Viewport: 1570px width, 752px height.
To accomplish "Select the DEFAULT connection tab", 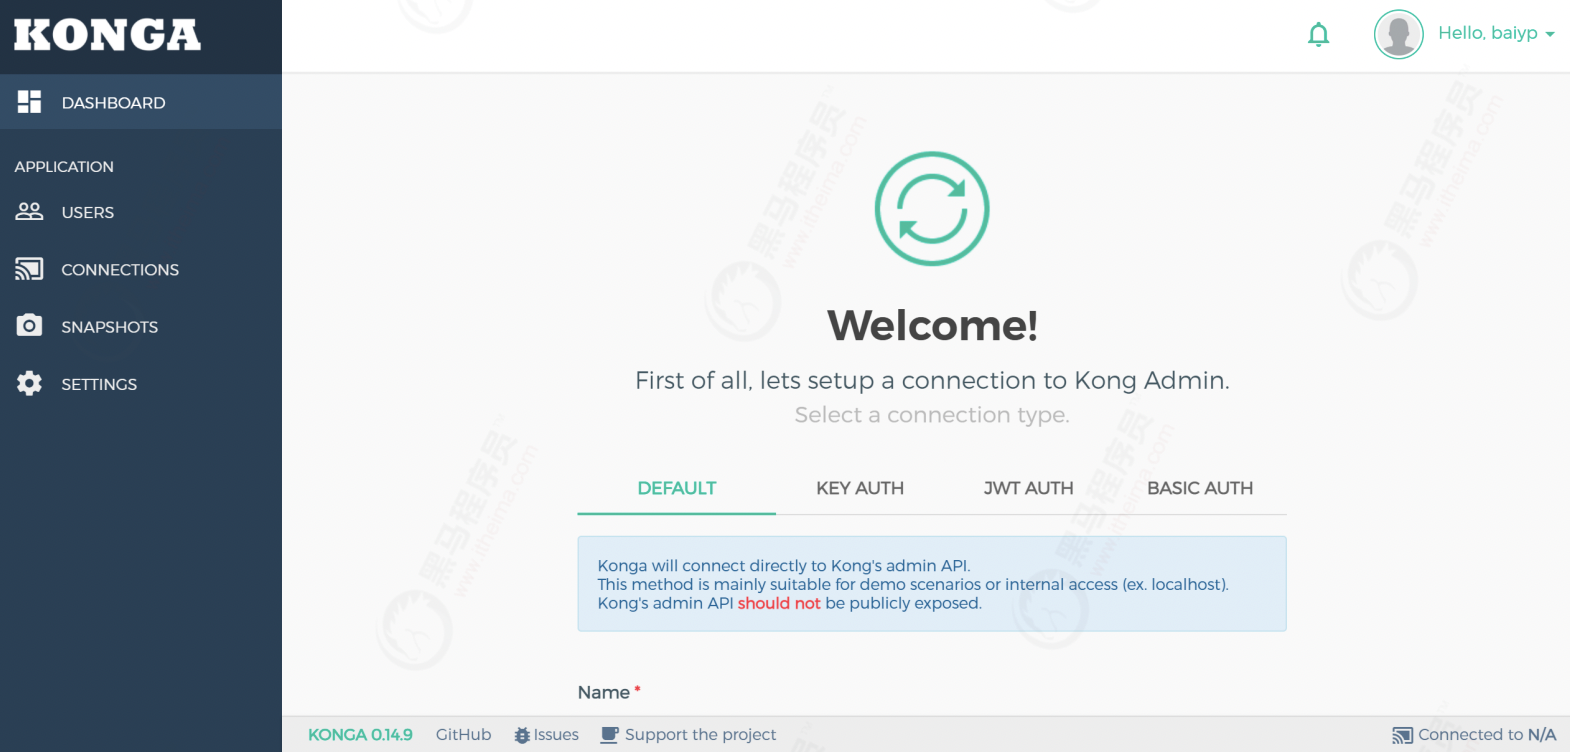I will (677, 488).
